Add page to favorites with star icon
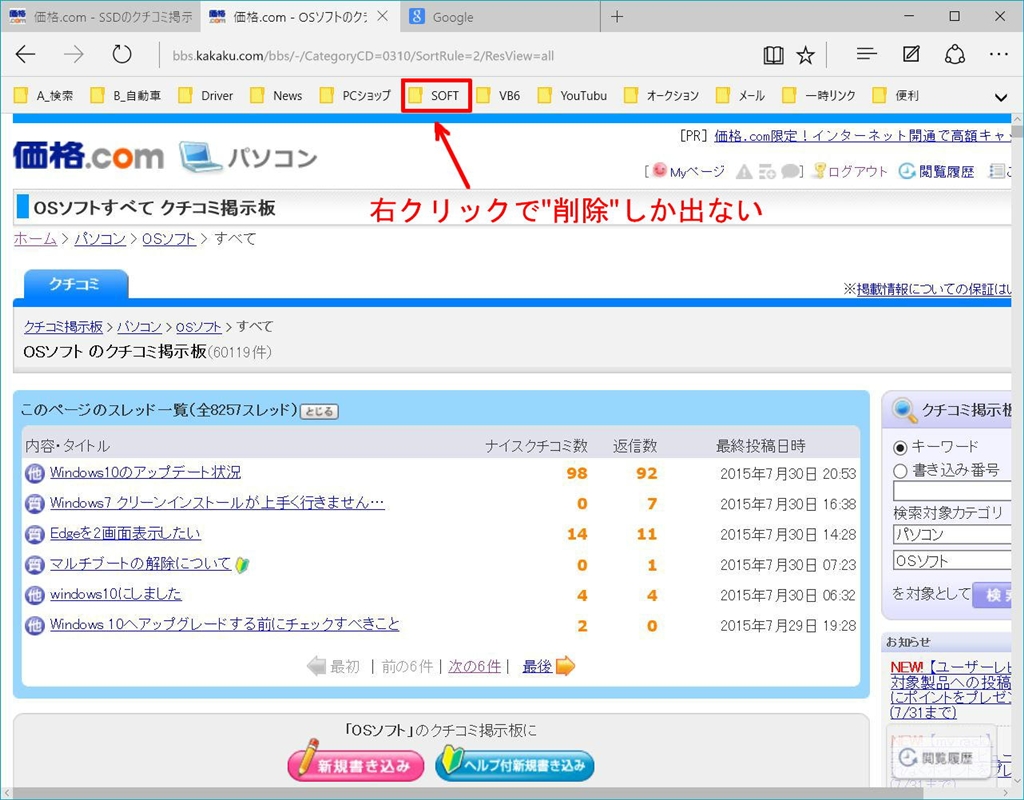The height and width of the screenshot is (800, 1024). (x=806, y=56)
